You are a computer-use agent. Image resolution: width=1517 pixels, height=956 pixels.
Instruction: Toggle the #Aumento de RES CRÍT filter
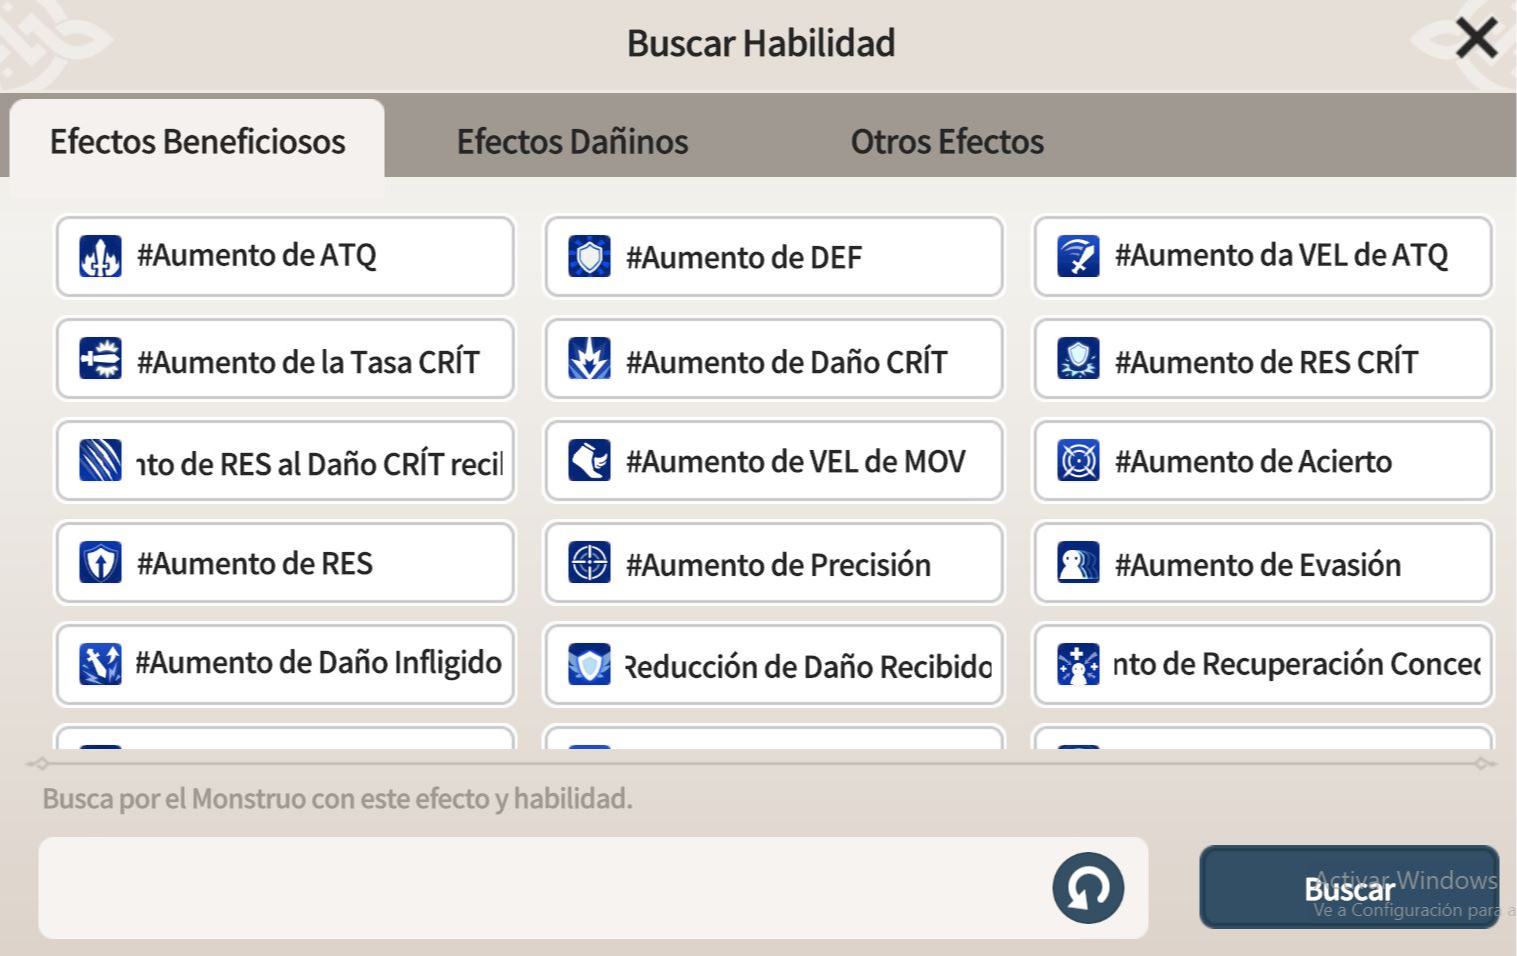click(x=1262, y=359)
